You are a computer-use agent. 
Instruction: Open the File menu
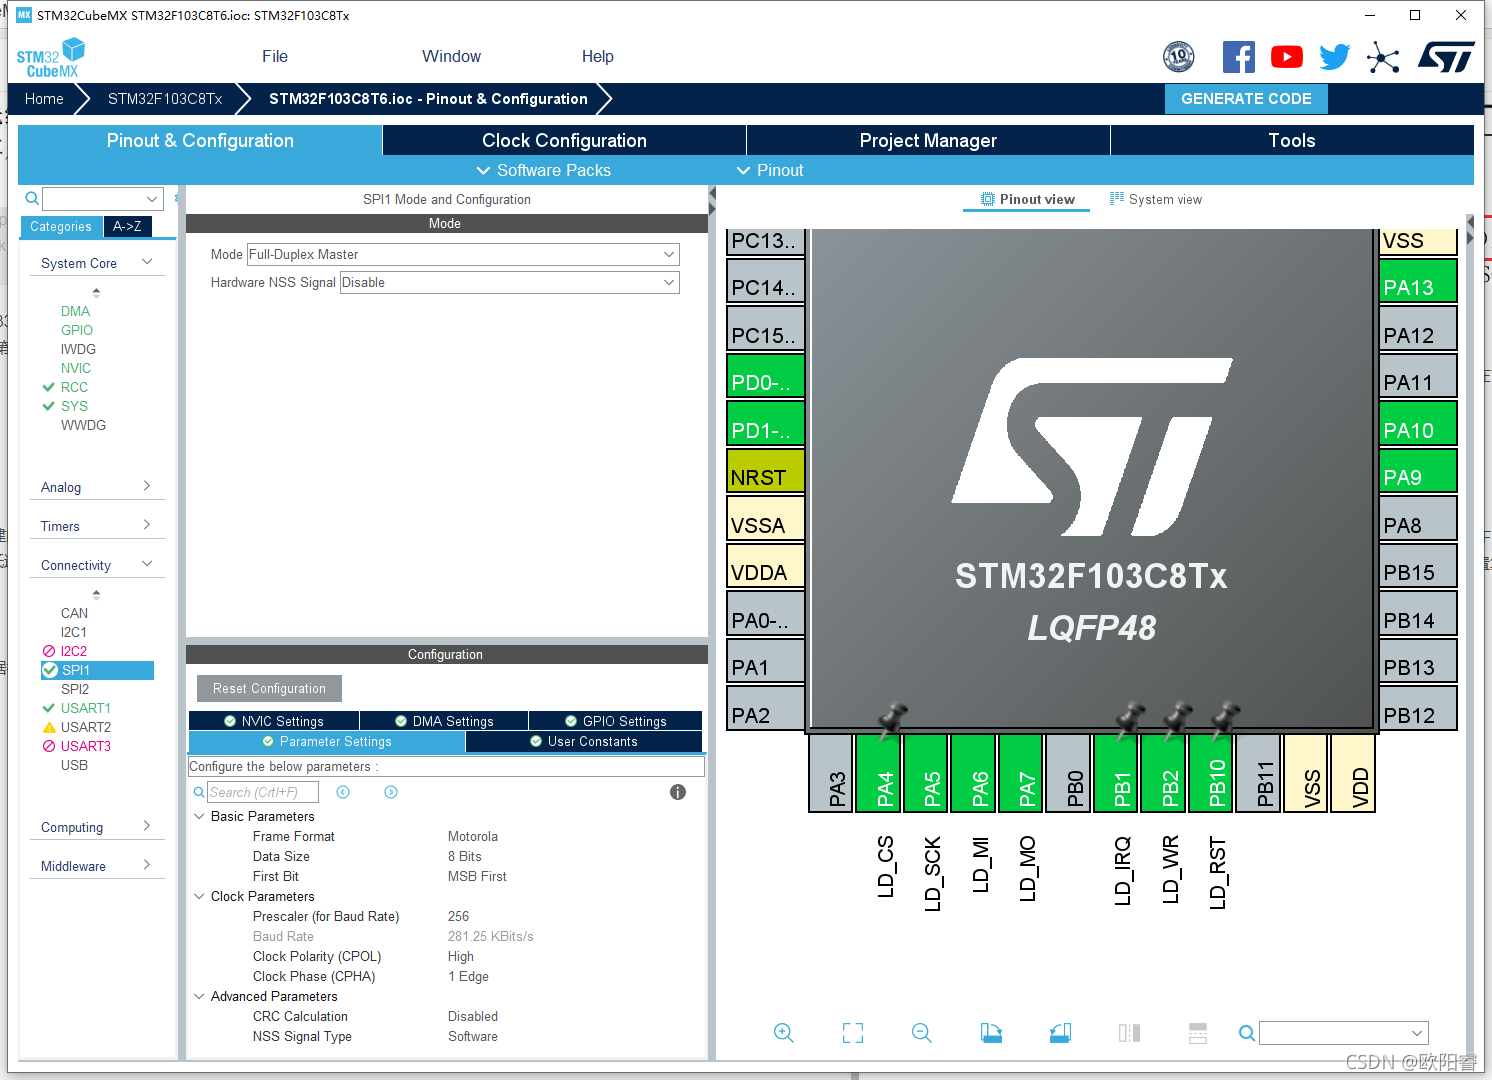click(x=275, y=57)
